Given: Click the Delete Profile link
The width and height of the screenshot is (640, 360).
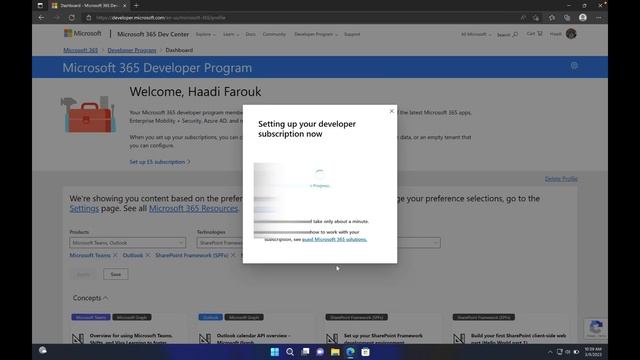Looking at the screenshot, I should click(561, 179).
